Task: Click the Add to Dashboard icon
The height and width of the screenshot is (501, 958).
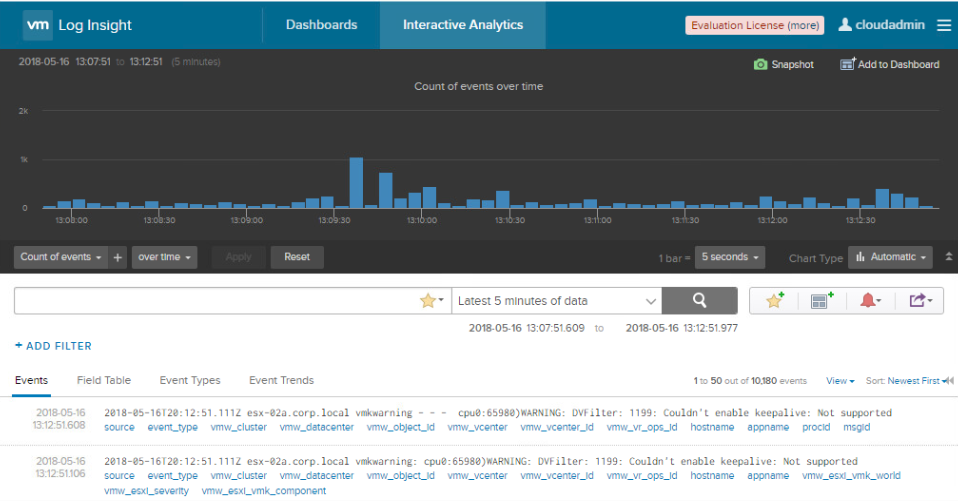Action: 847,64
